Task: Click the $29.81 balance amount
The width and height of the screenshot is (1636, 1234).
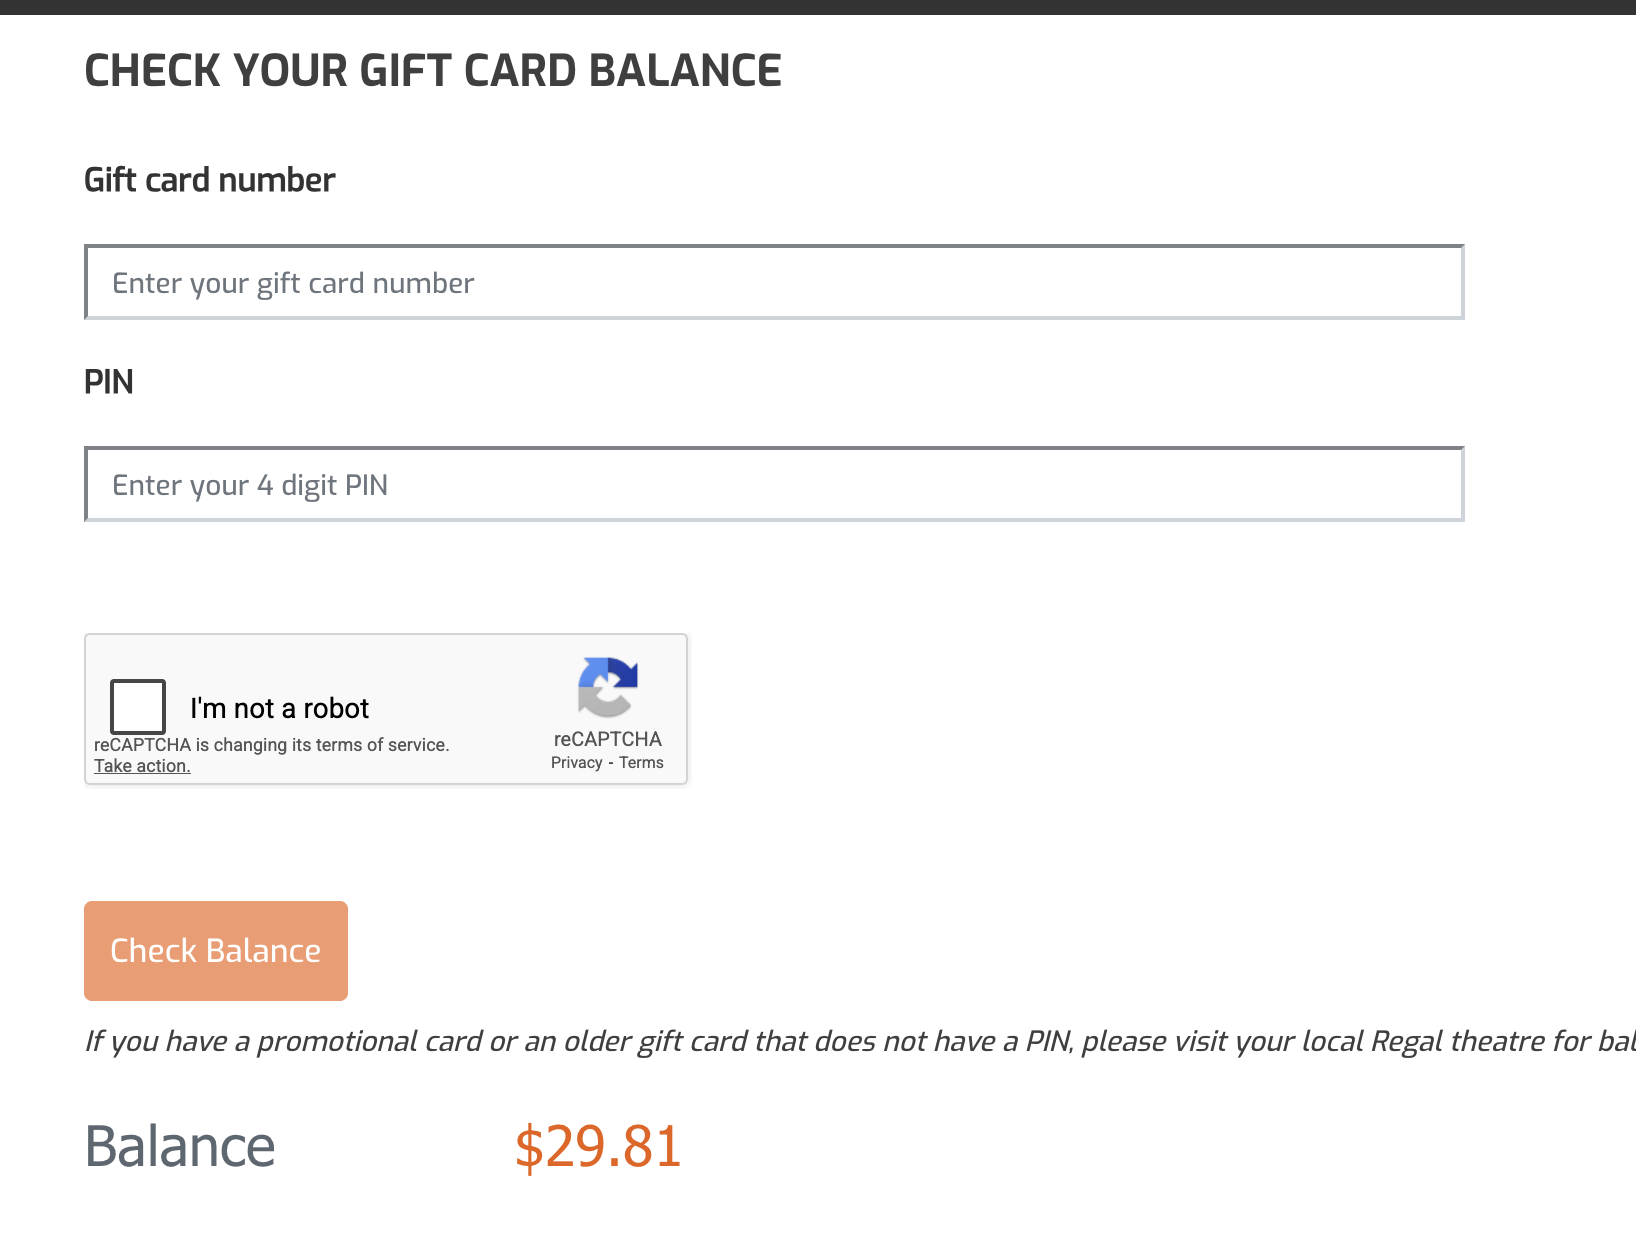Action: click(x=597, y=1146)
